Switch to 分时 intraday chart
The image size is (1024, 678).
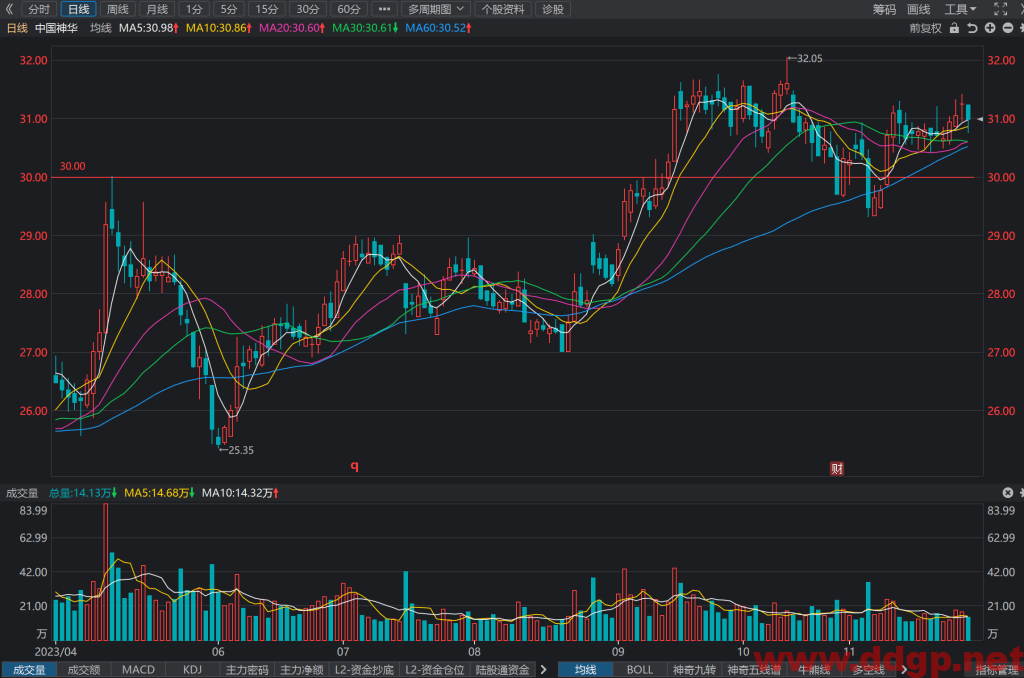point(39,9)
